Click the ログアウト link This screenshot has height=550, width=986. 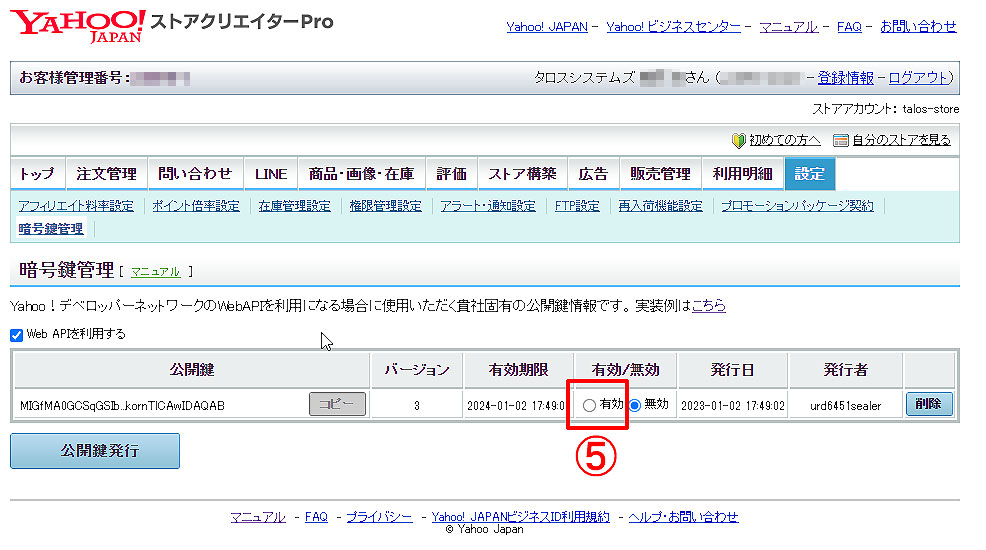click(x=918, y=78)
